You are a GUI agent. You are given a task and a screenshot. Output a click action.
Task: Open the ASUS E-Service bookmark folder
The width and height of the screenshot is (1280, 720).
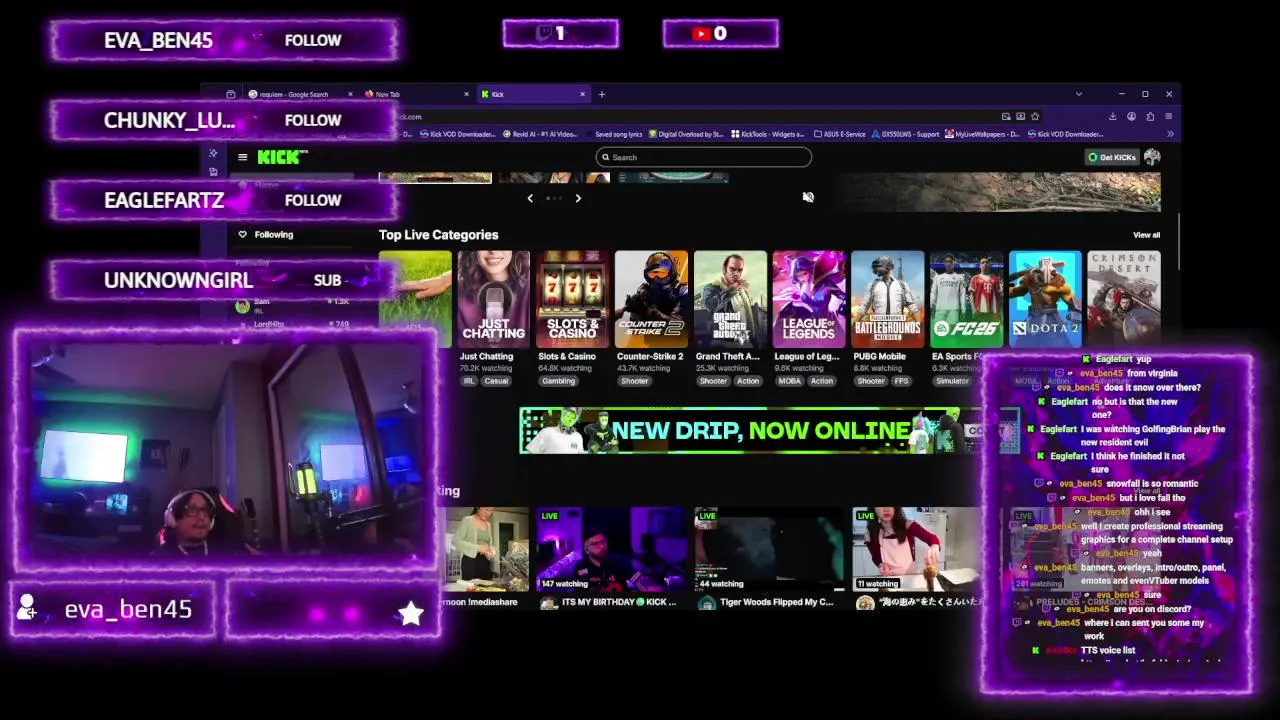tap(840, 134)
